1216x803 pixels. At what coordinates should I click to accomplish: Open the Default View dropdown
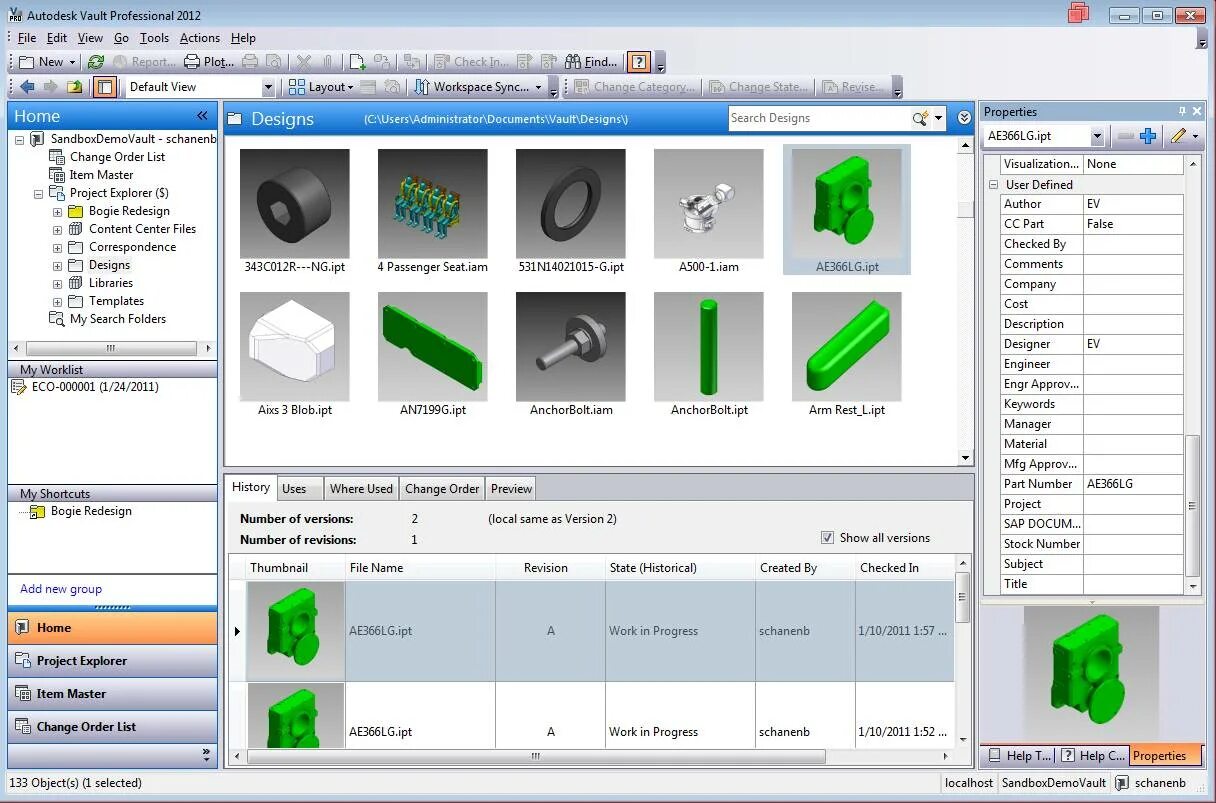[x=268, y=87]
